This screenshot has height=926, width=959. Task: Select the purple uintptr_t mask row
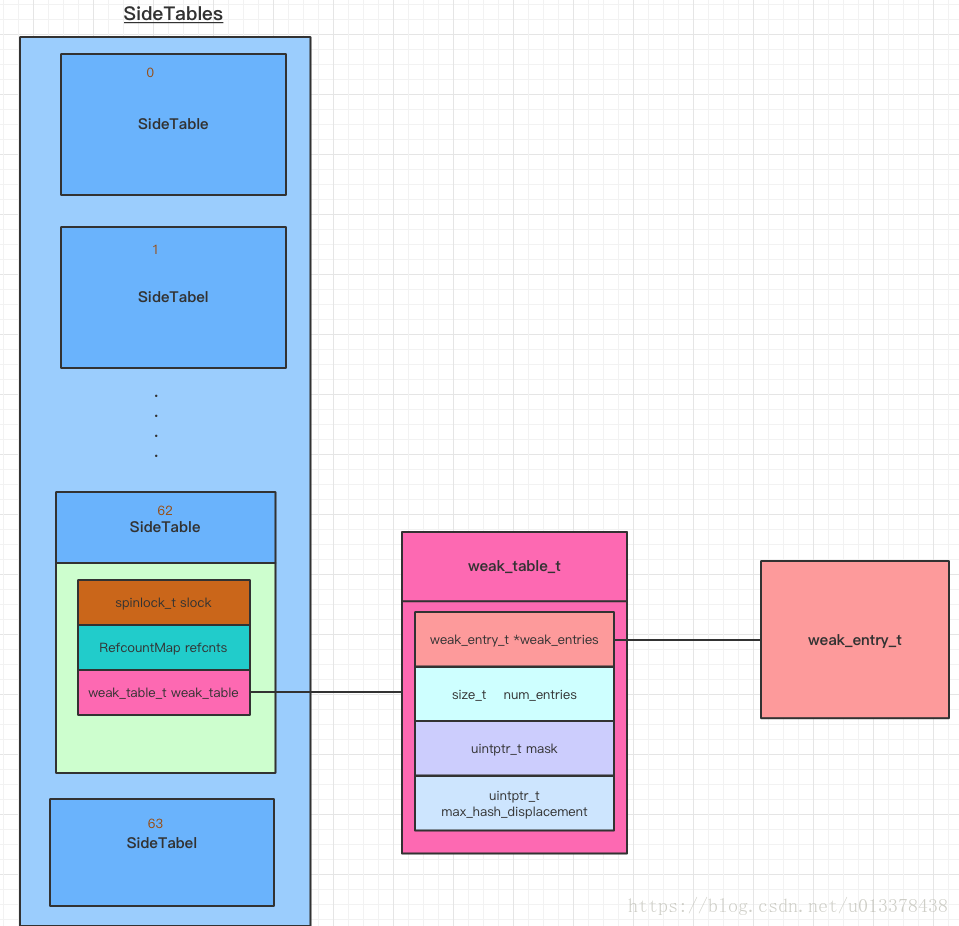(514, 749)
